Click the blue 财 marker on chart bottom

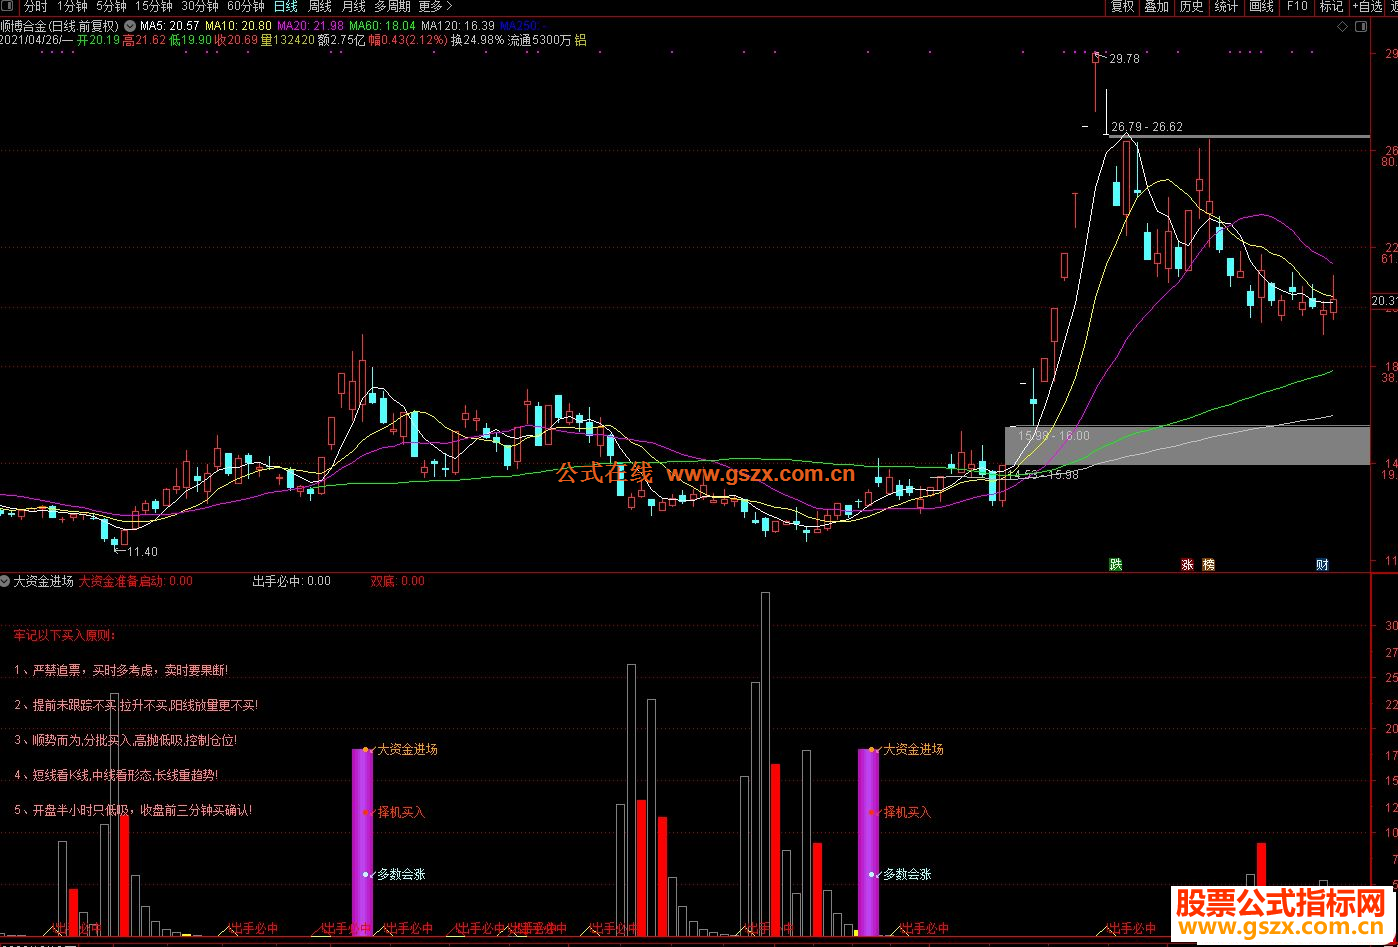(1322, 565)
